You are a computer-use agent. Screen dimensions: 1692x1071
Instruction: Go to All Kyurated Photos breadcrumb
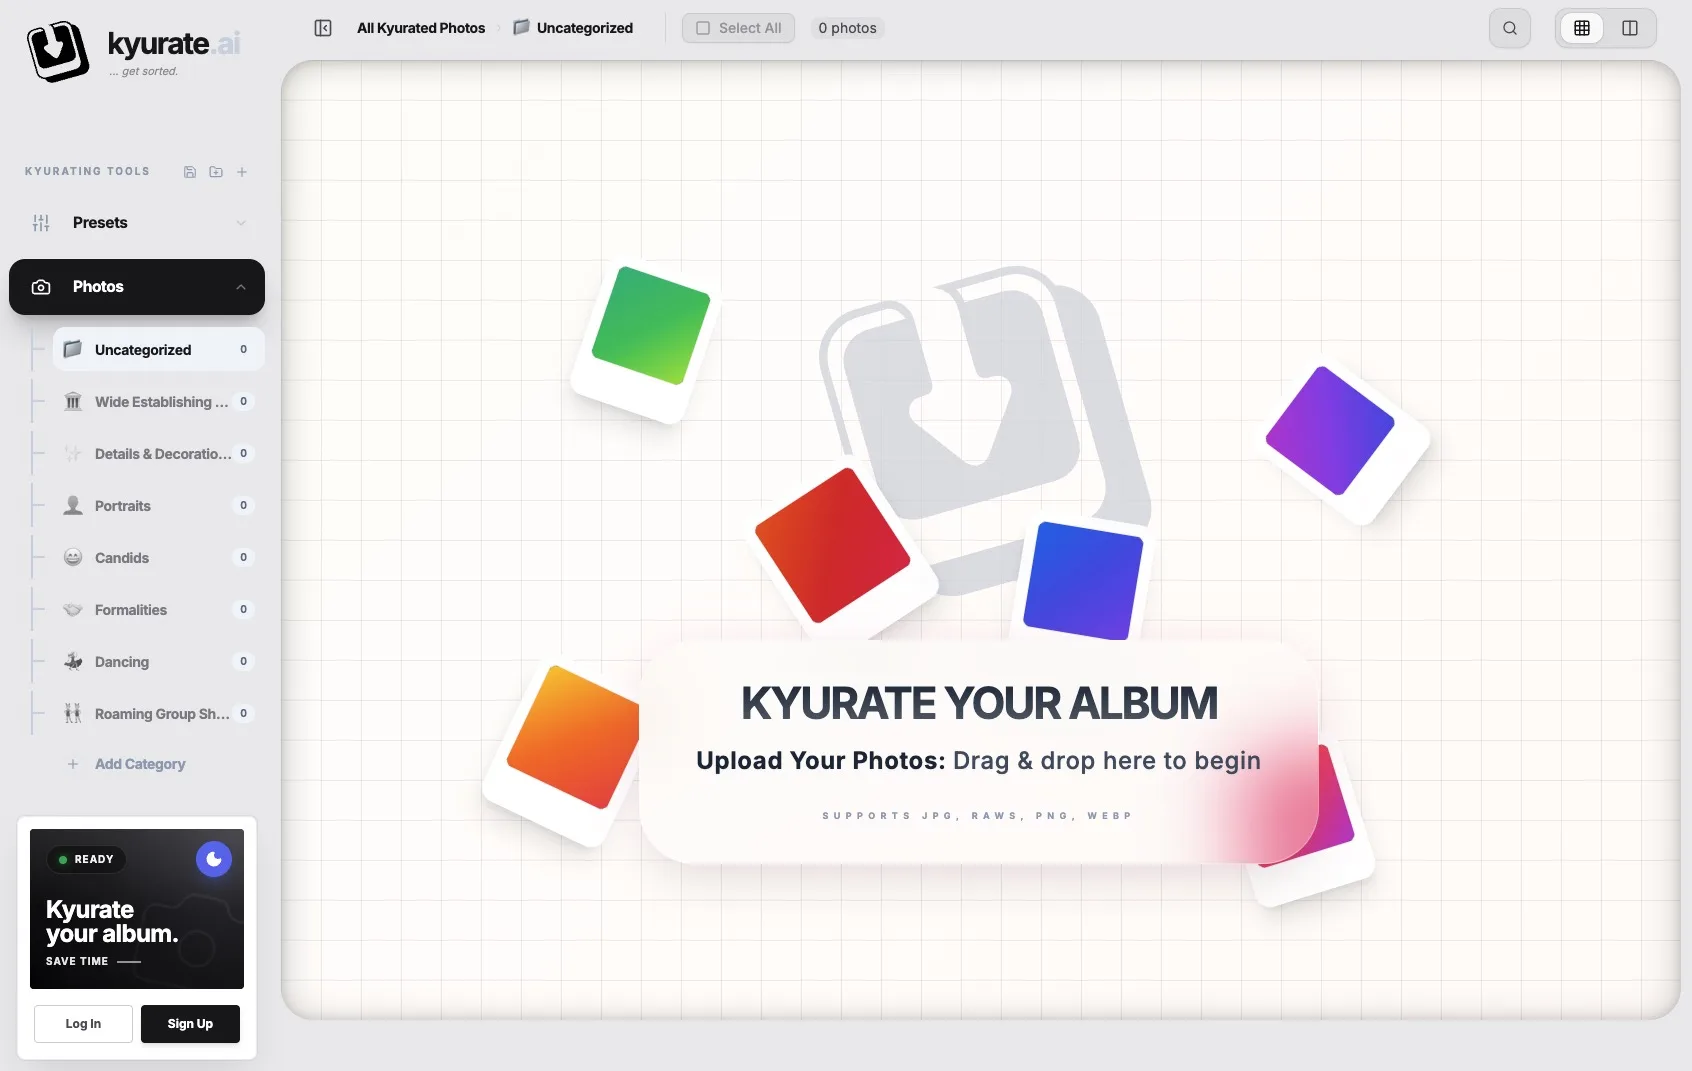tap(421, 28)
